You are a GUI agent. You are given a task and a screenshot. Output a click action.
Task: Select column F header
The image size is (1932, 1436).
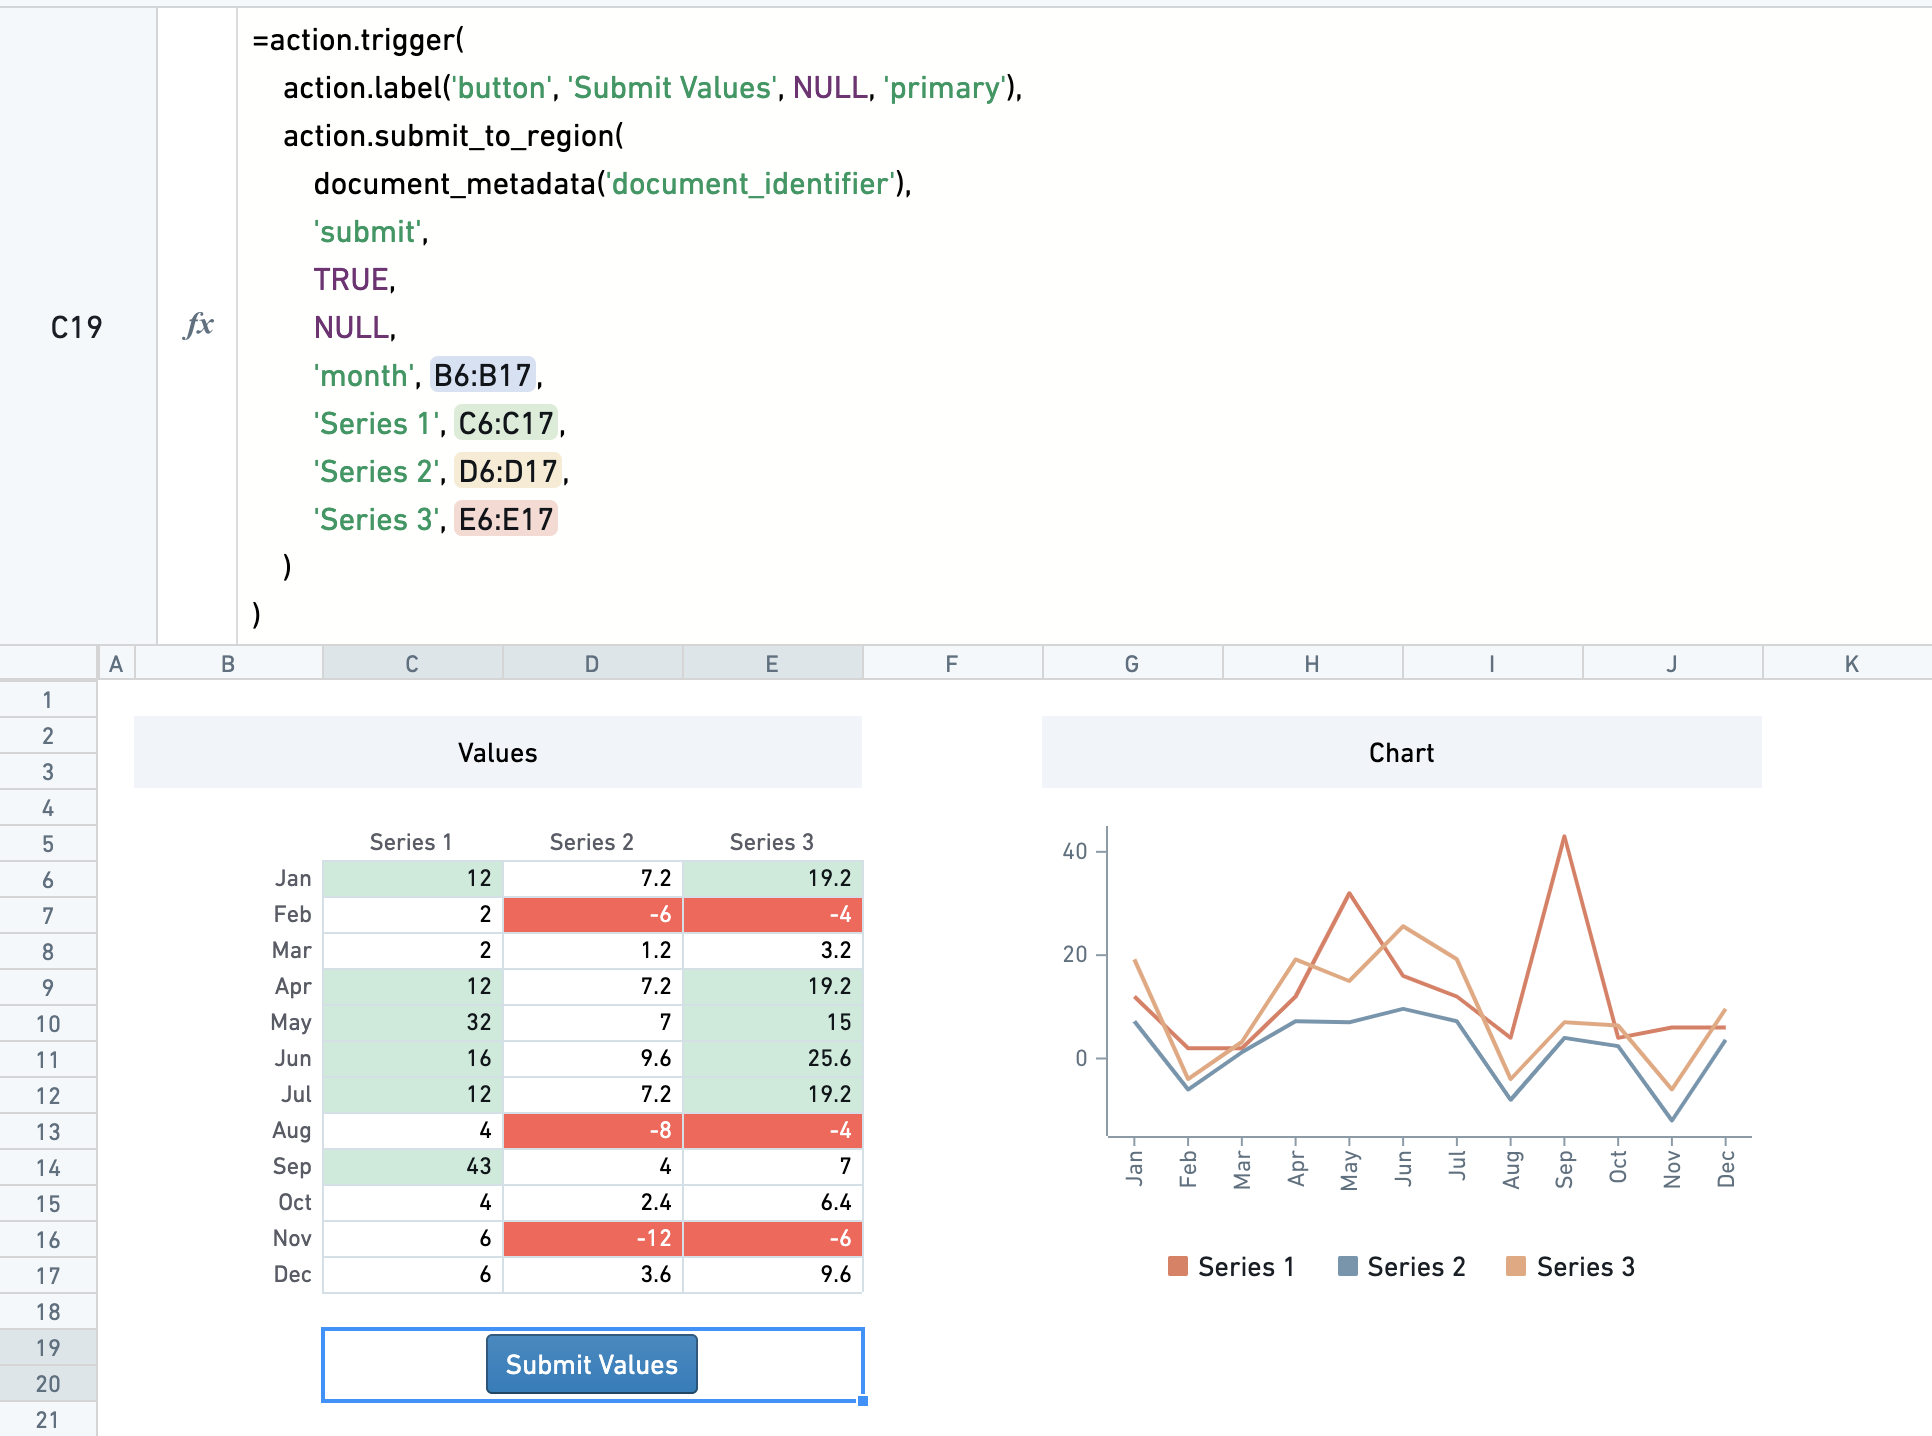pos(952,664)
